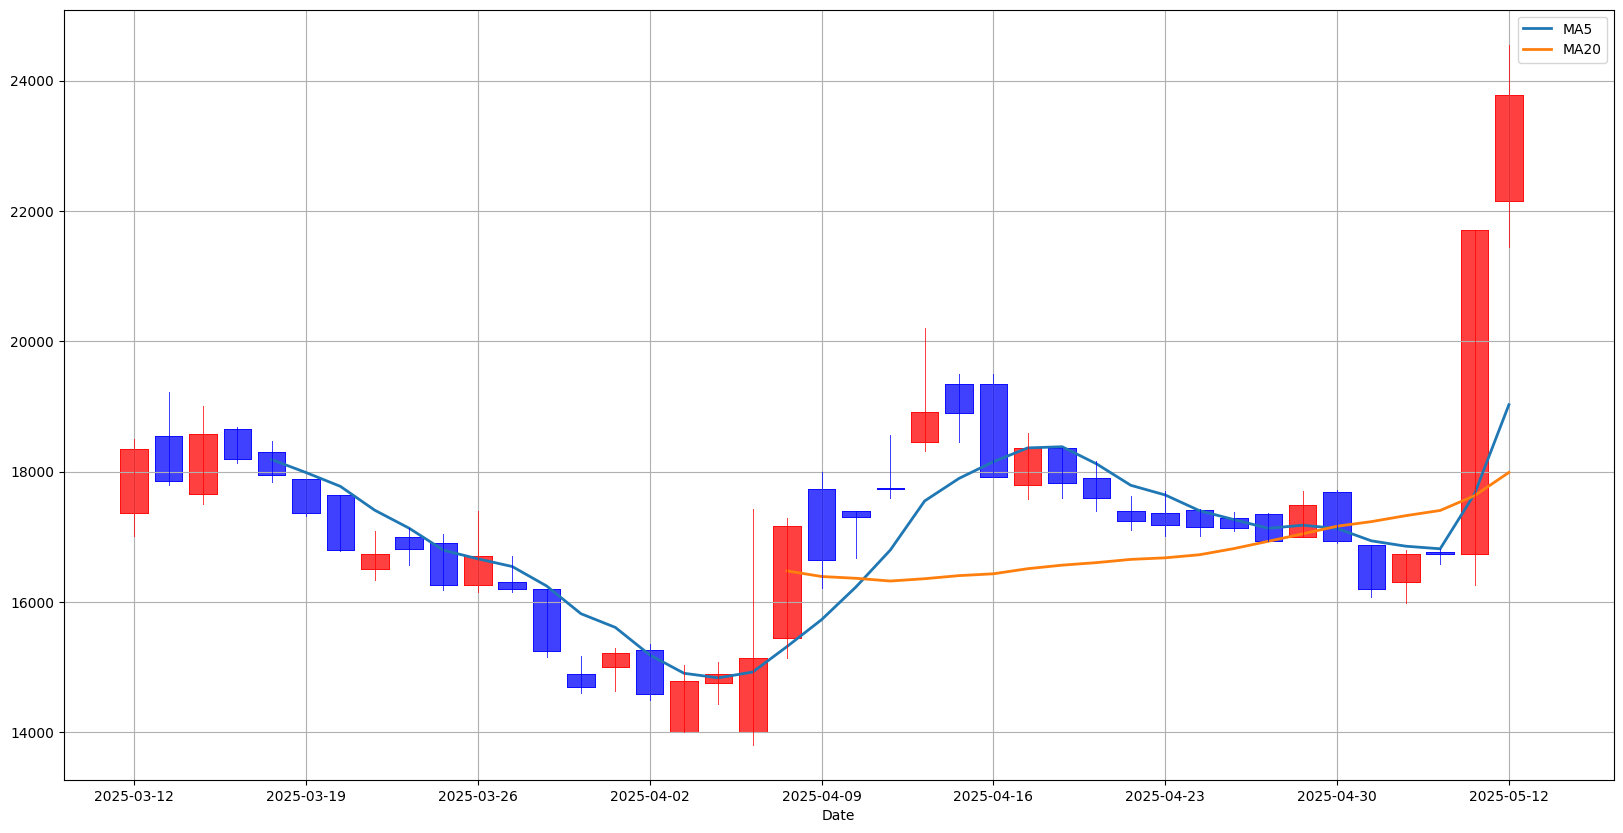
Task: Click the 2025-03-26 x-axis tick label
Action: point(478,796)
